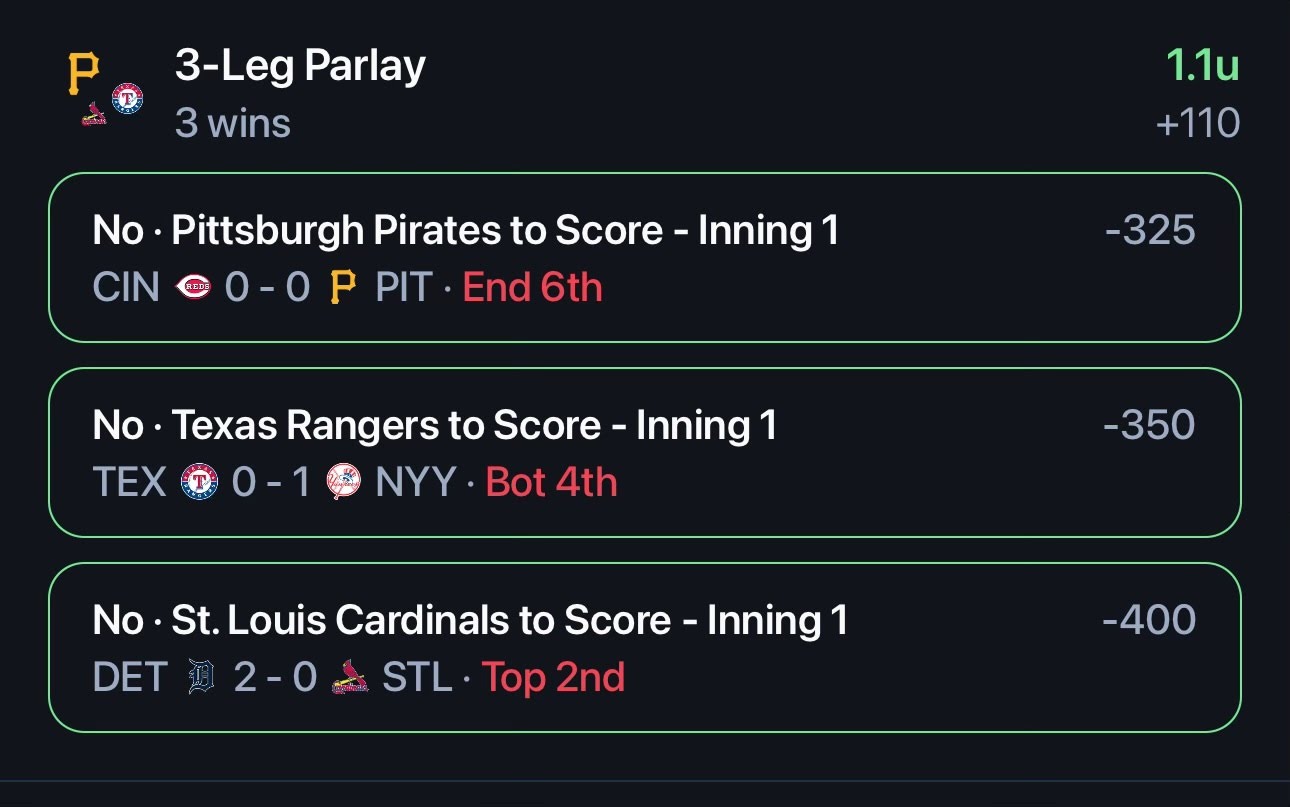1290x807 pixels.
Task: Tap the Yankees logo beside NYY
Action: coord(345,483)
